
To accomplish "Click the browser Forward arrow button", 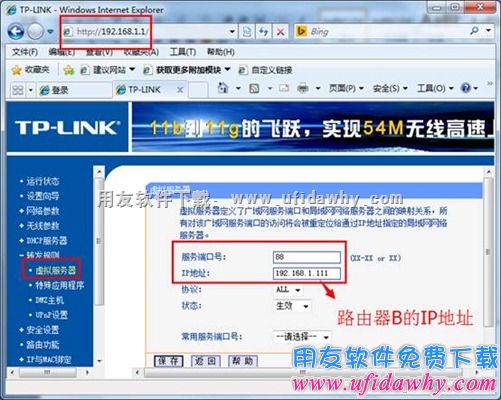I will (x=35, y=32).
